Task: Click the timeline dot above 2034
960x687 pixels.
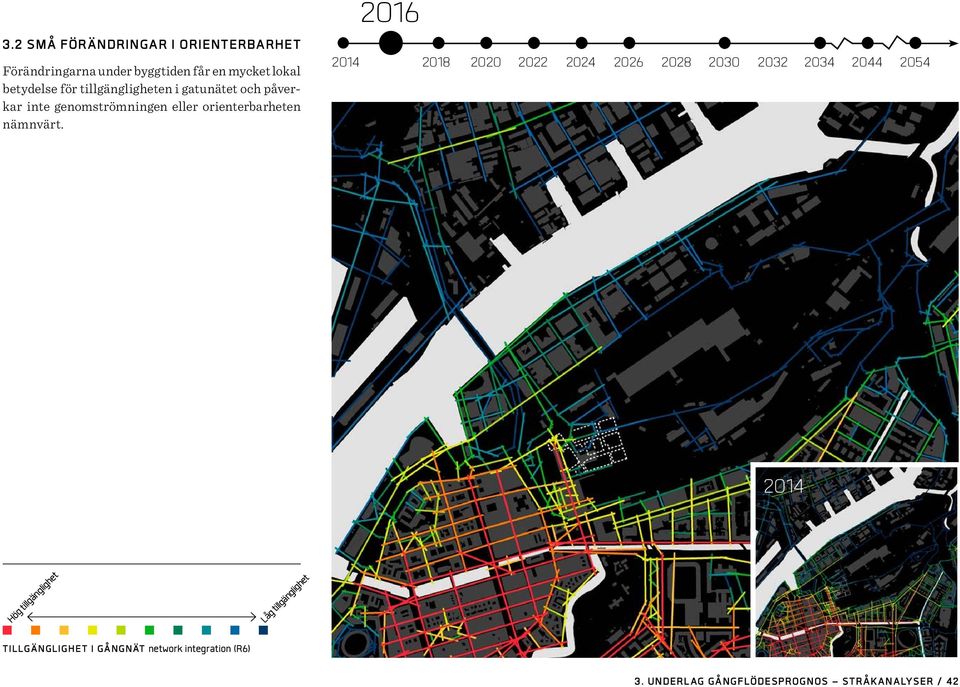Action: pos(820,43)
